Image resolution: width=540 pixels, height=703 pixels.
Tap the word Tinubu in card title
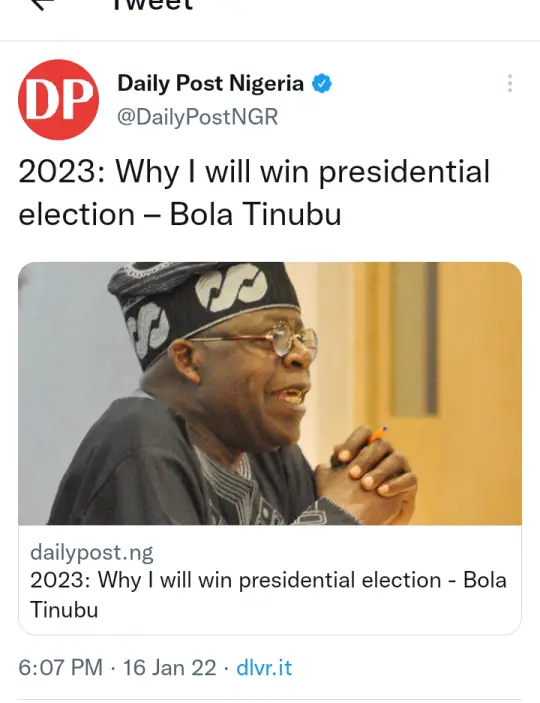[x=64, y=610]
